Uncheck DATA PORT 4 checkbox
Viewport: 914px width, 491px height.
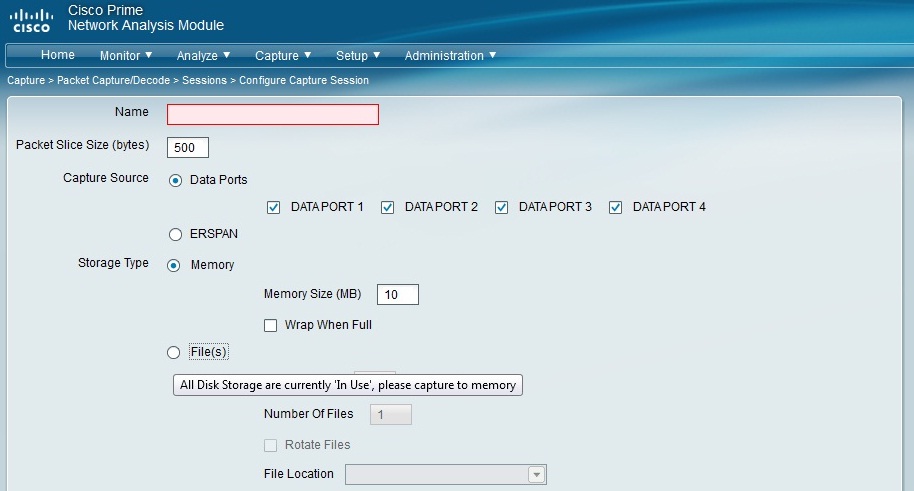616,208
